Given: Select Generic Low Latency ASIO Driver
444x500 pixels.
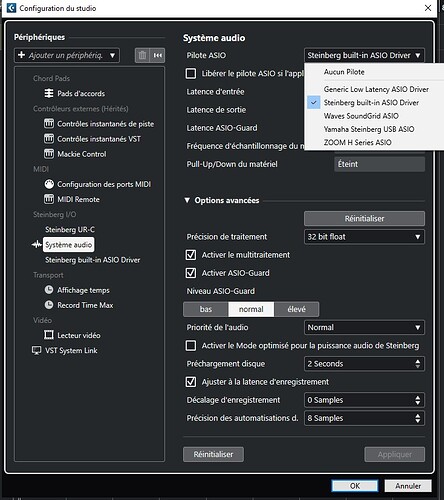Looking at the screenshot, I should pyautogui.click(x=376, y=89).
